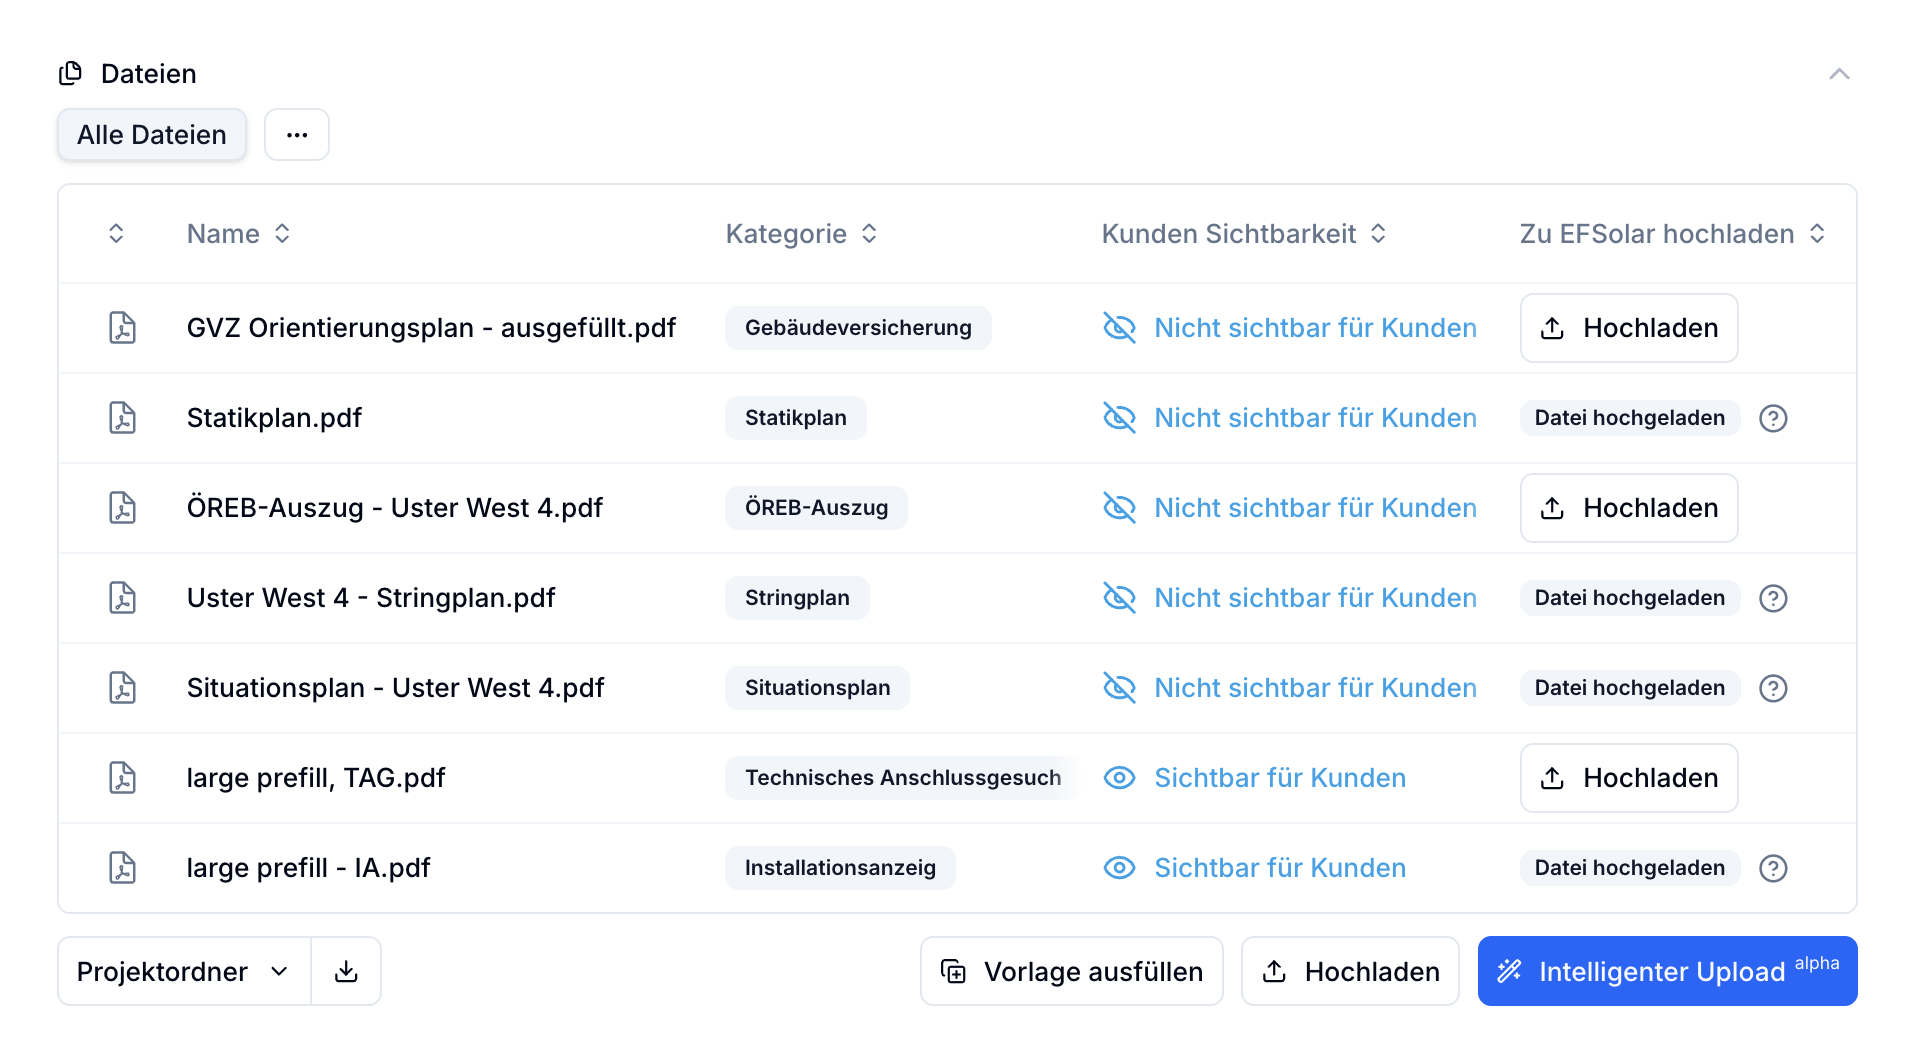
Task: Click the Dateien section files icon
Action: pyautogui.click(x=71, y=73)
